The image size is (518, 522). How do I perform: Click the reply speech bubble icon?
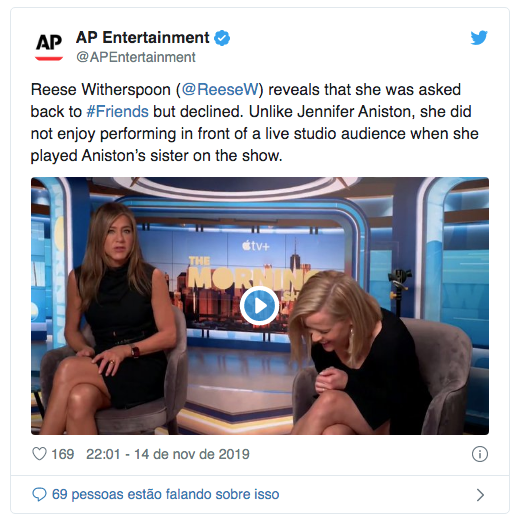[39, 494]
